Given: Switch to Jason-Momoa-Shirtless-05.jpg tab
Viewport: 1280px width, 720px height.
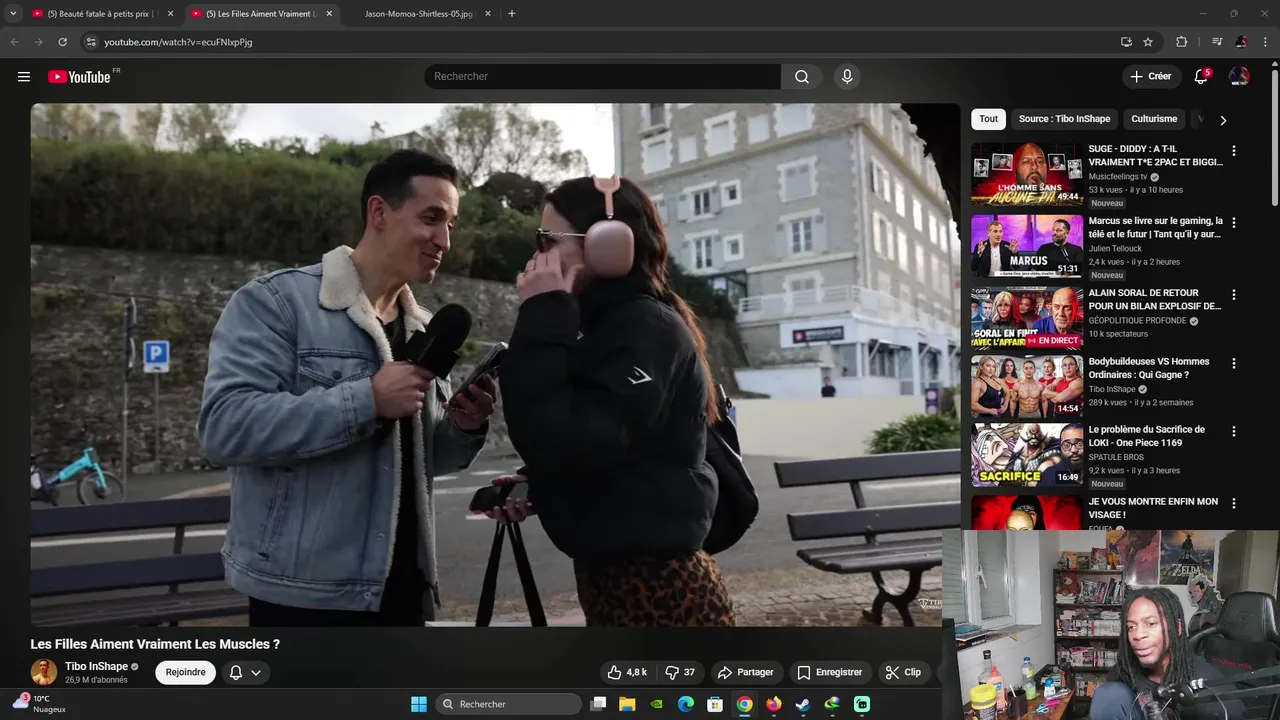Looking at the screenshot, I should pyautogui.click(x=419, y=14).
